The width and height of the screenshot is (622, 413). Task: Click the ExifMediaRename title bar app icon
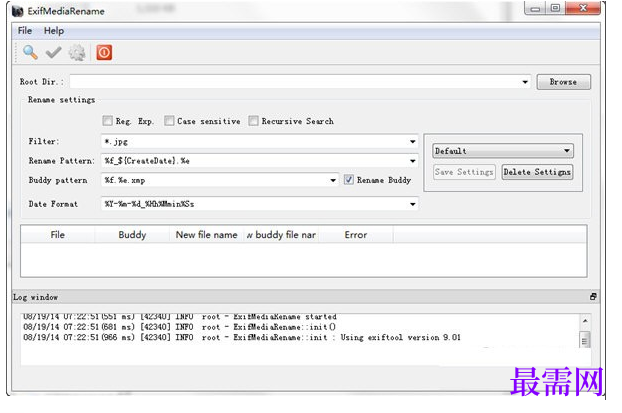coord(18,11)
